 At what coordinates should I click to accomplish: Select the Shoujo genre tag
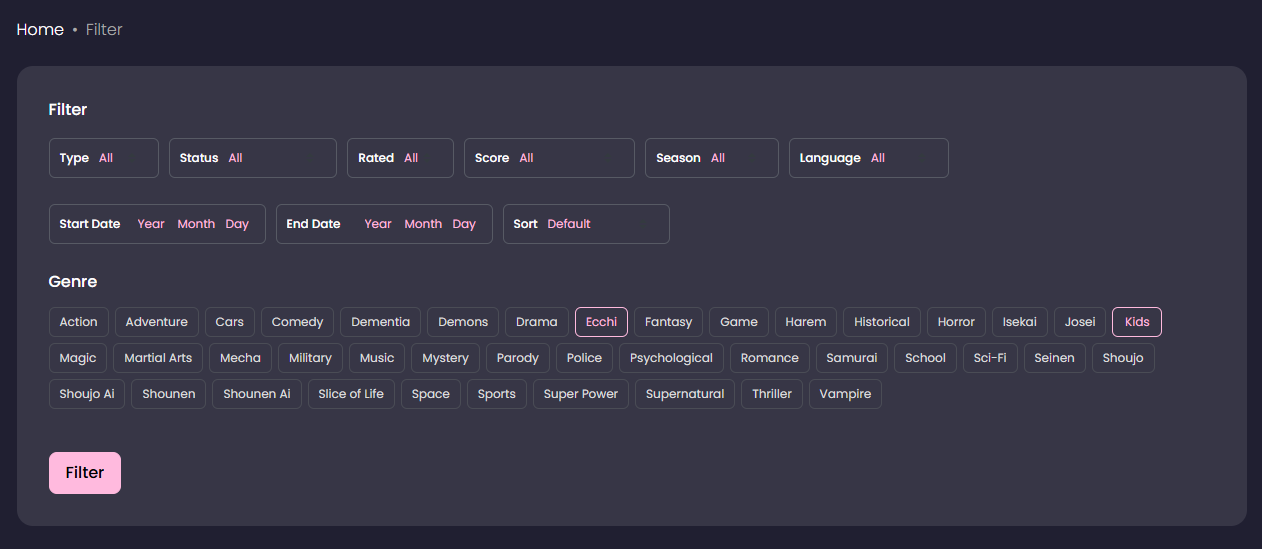point(1123,358)
